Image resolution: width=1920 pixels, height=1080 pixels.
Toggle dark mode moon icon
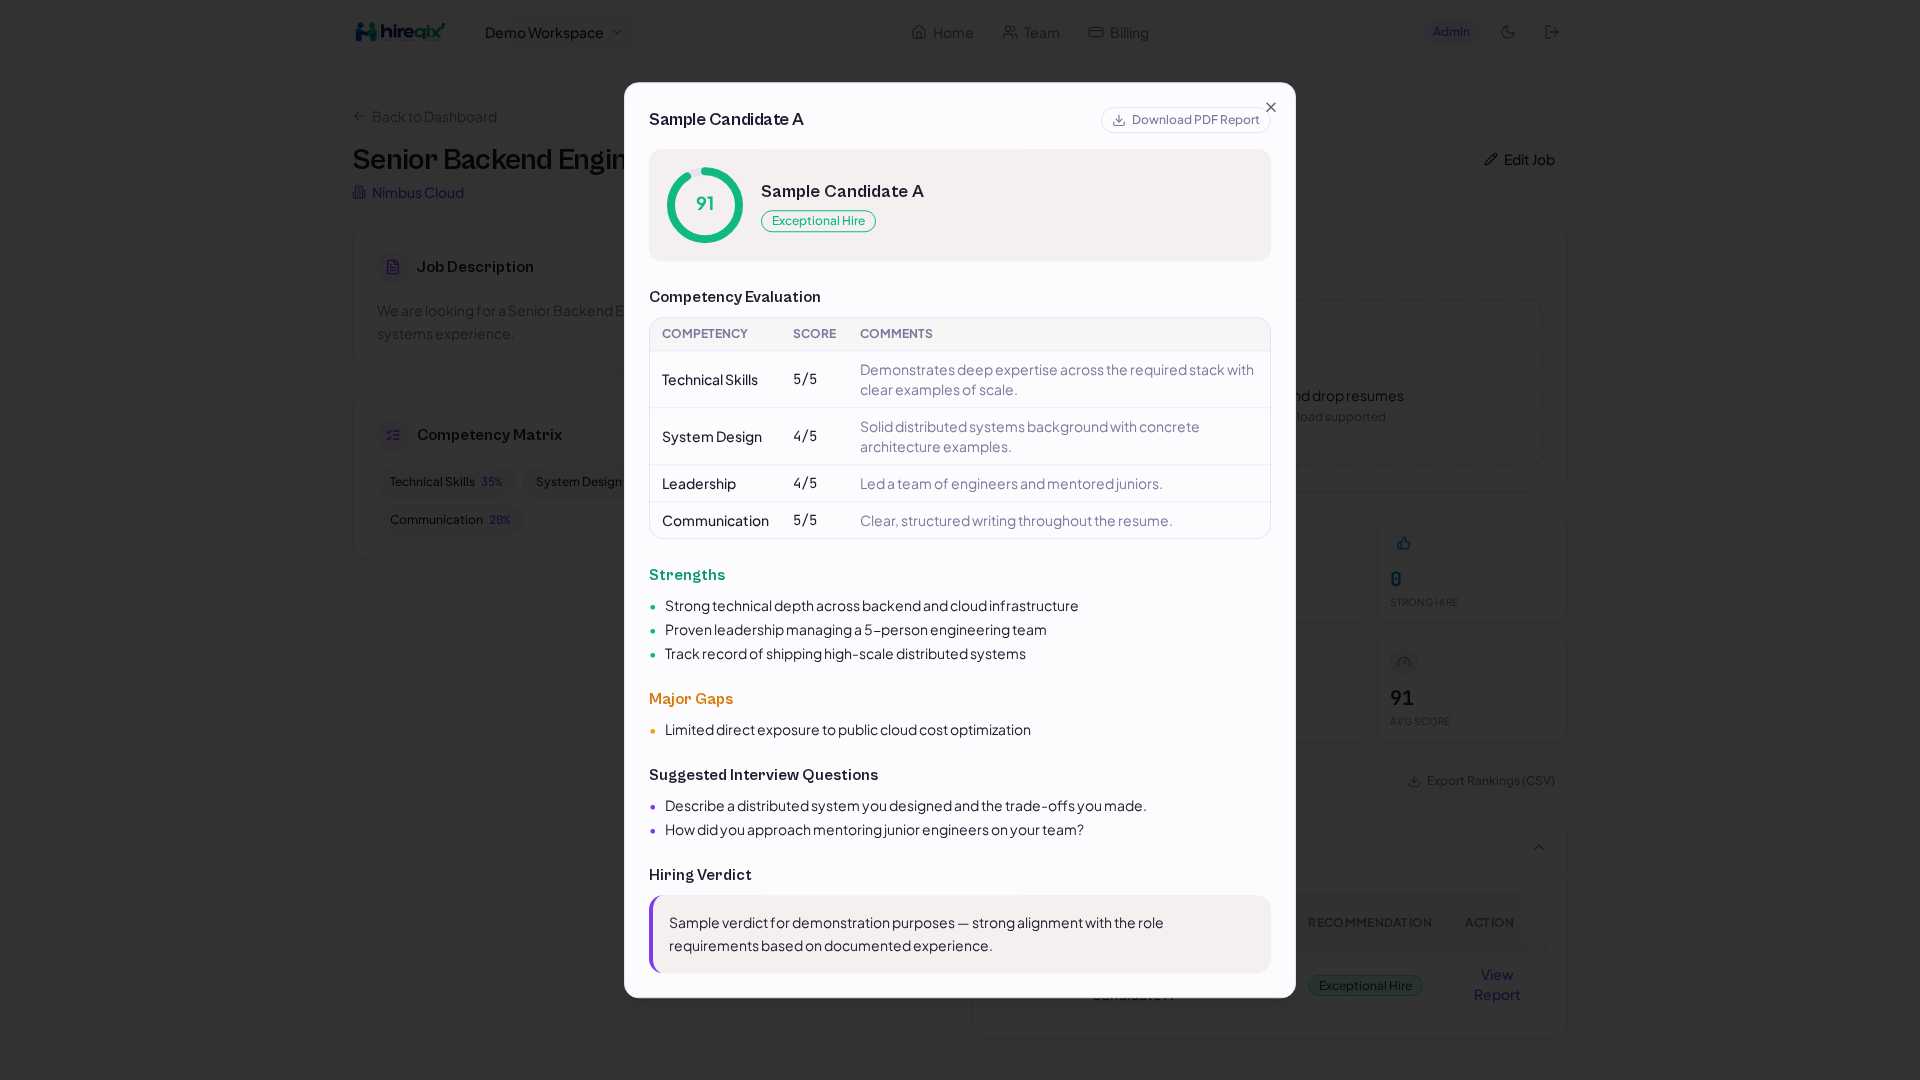coord(1508,32)
